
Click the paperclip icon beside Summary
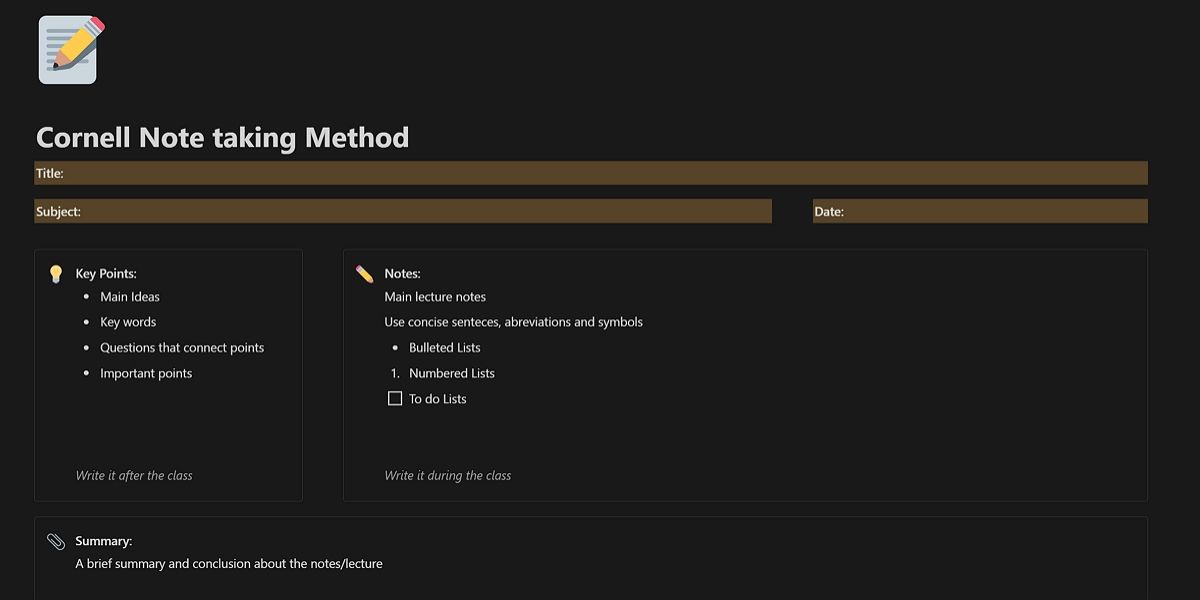pos(56,539)
